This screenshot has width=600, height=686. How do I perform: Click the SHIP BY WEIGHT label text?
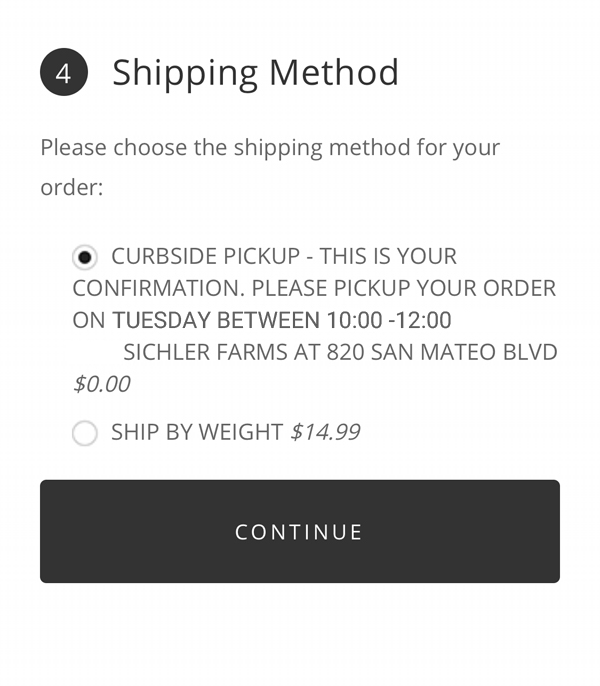click(x=197, y=432)
